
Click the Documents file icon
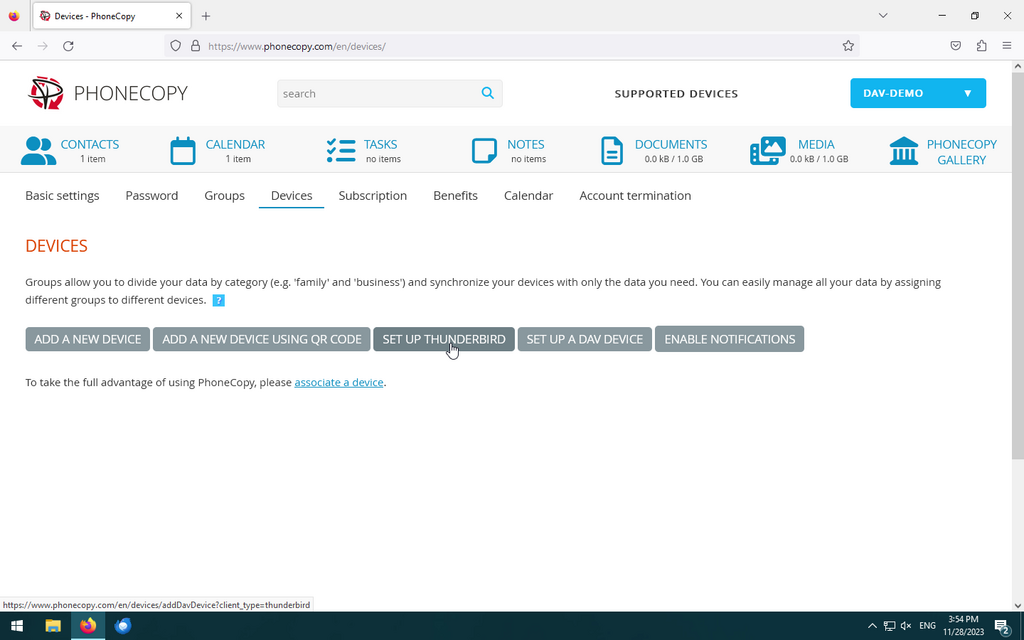click(611, 151)
